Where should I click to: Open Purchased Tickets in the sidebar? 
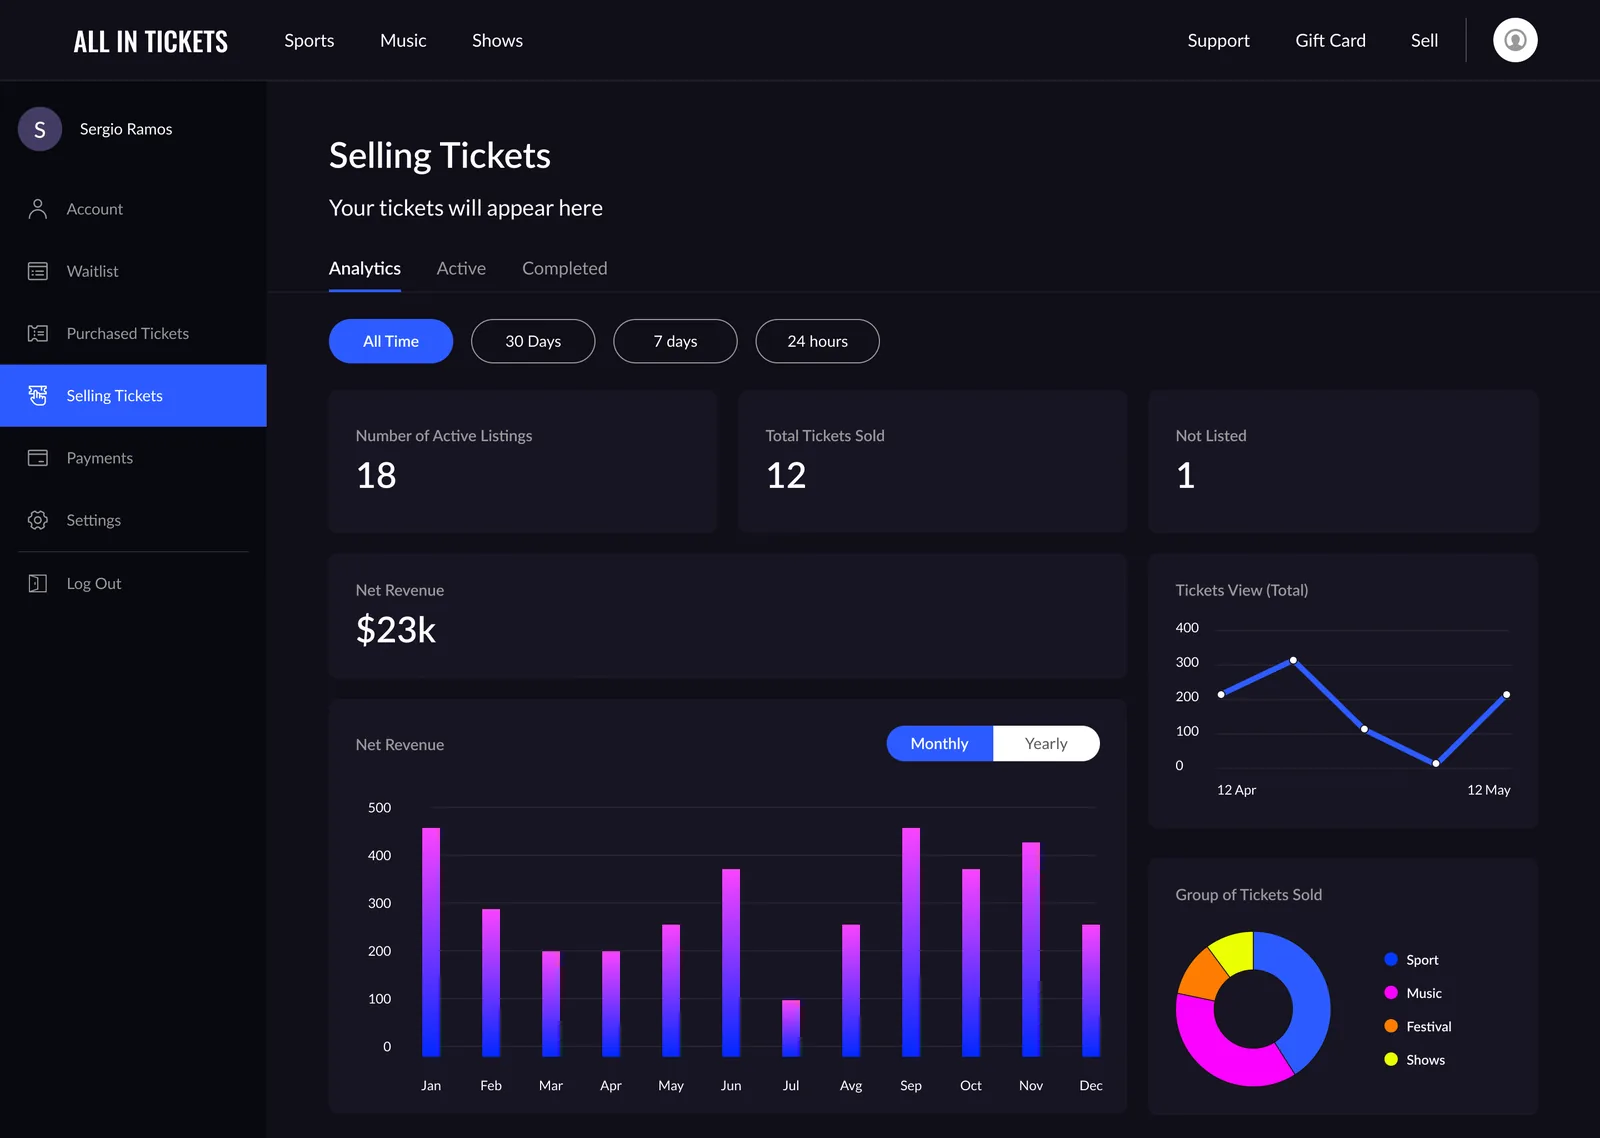click(x=133, y=333)
